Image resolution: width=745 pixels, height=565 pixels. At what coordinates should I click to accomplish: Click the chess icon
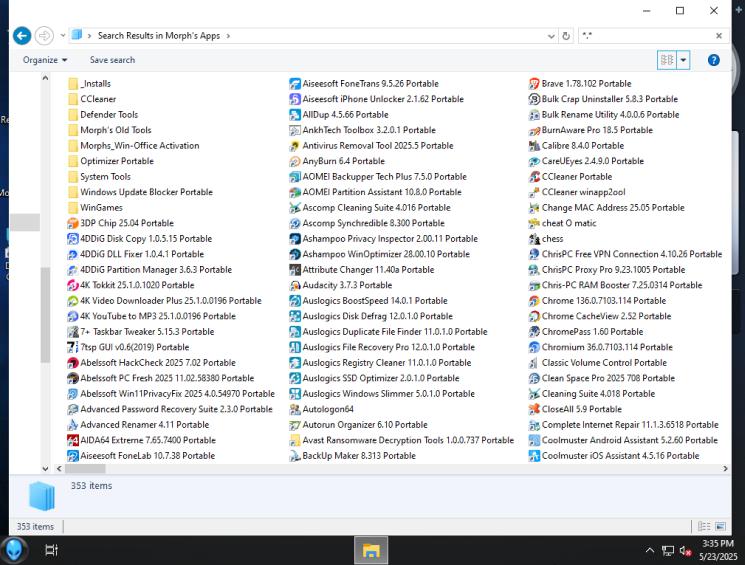click(534, 239)
